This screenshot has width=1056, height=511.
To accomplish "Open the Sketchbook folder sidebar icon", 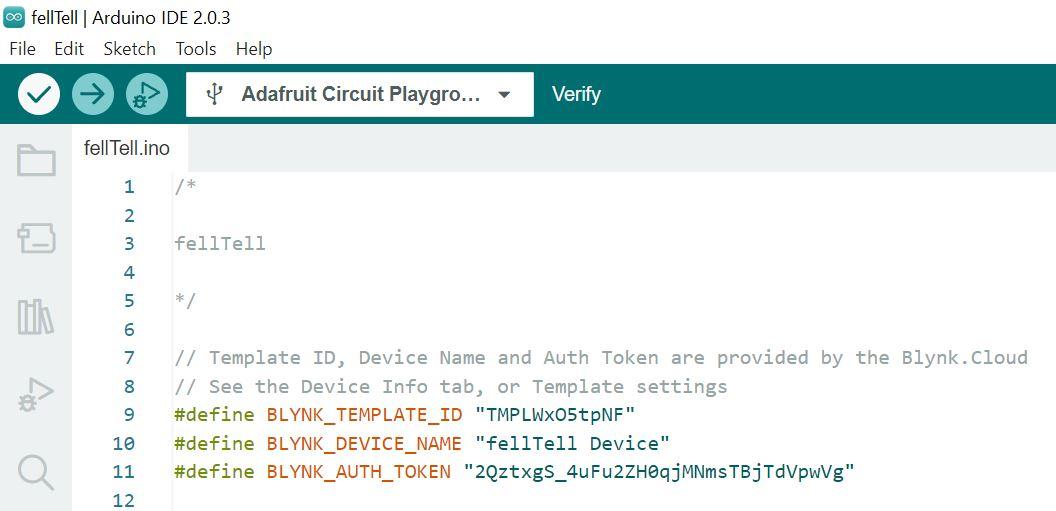I will pyautogui.click(x=36, y=160).
